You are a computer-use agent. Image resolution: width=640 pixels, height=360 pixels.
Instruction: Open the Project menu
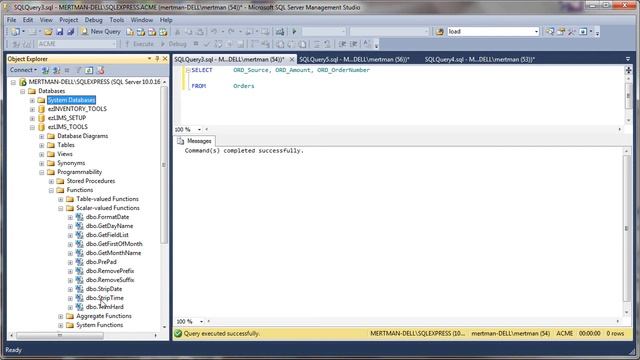69,20
